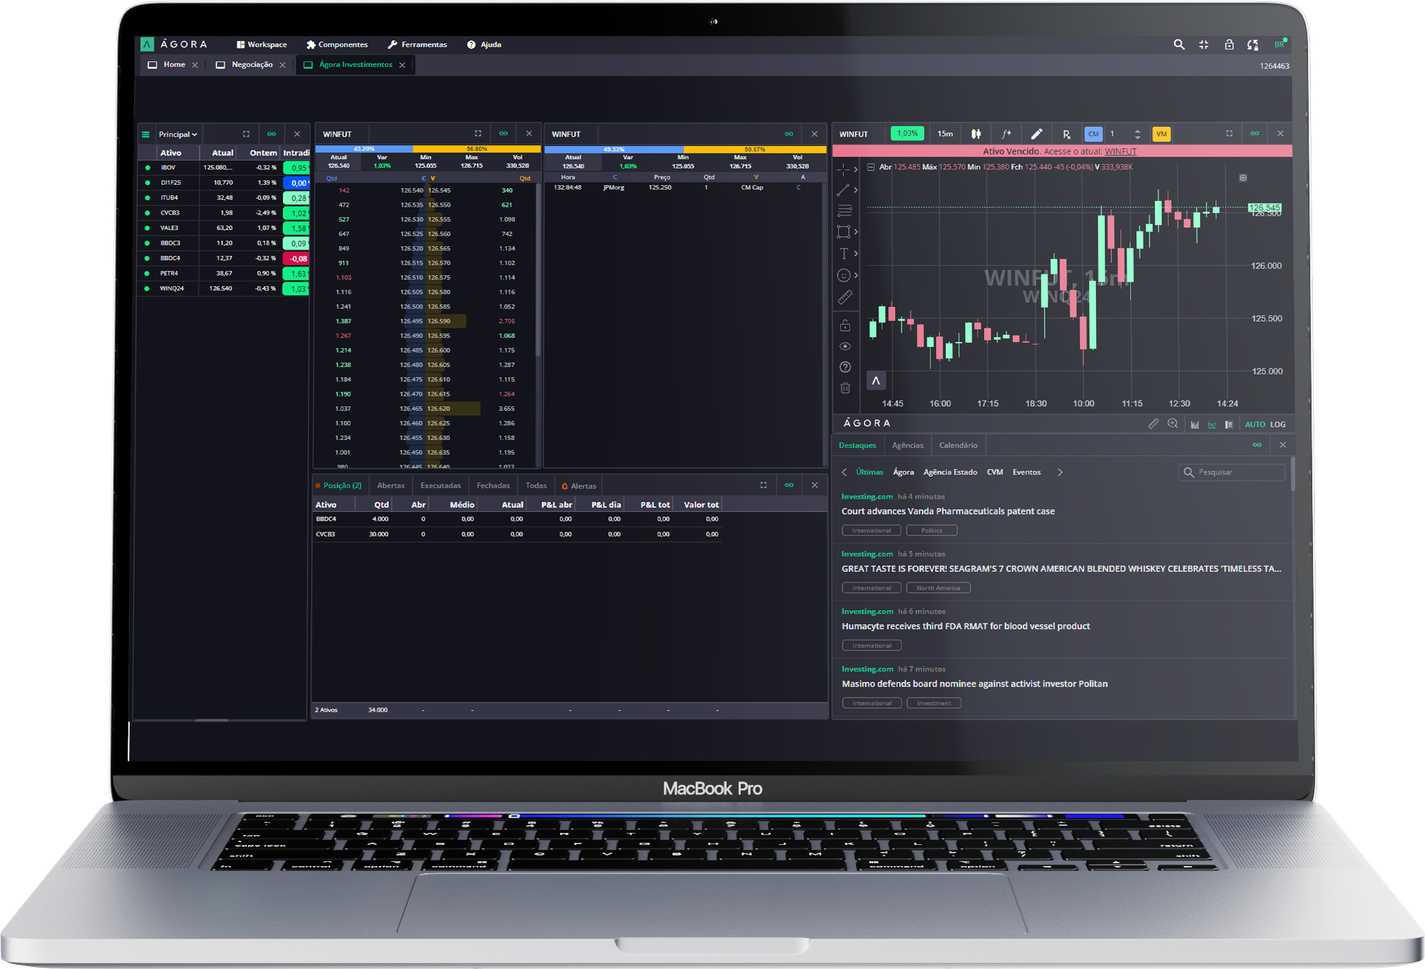Toggle LOG scale on the chart
Image resolution: width=1425 pixels, height=969 pixels.
tap(1278, 424)
